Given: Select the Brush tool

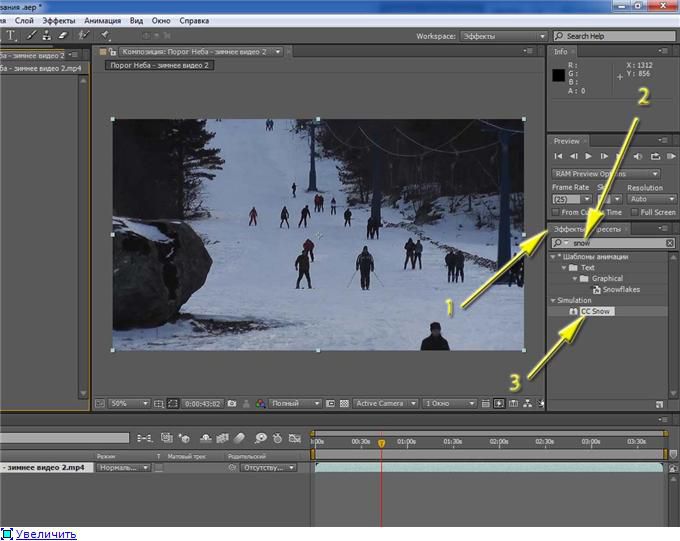Looking at the screenshot, I should tap(31, 36).
